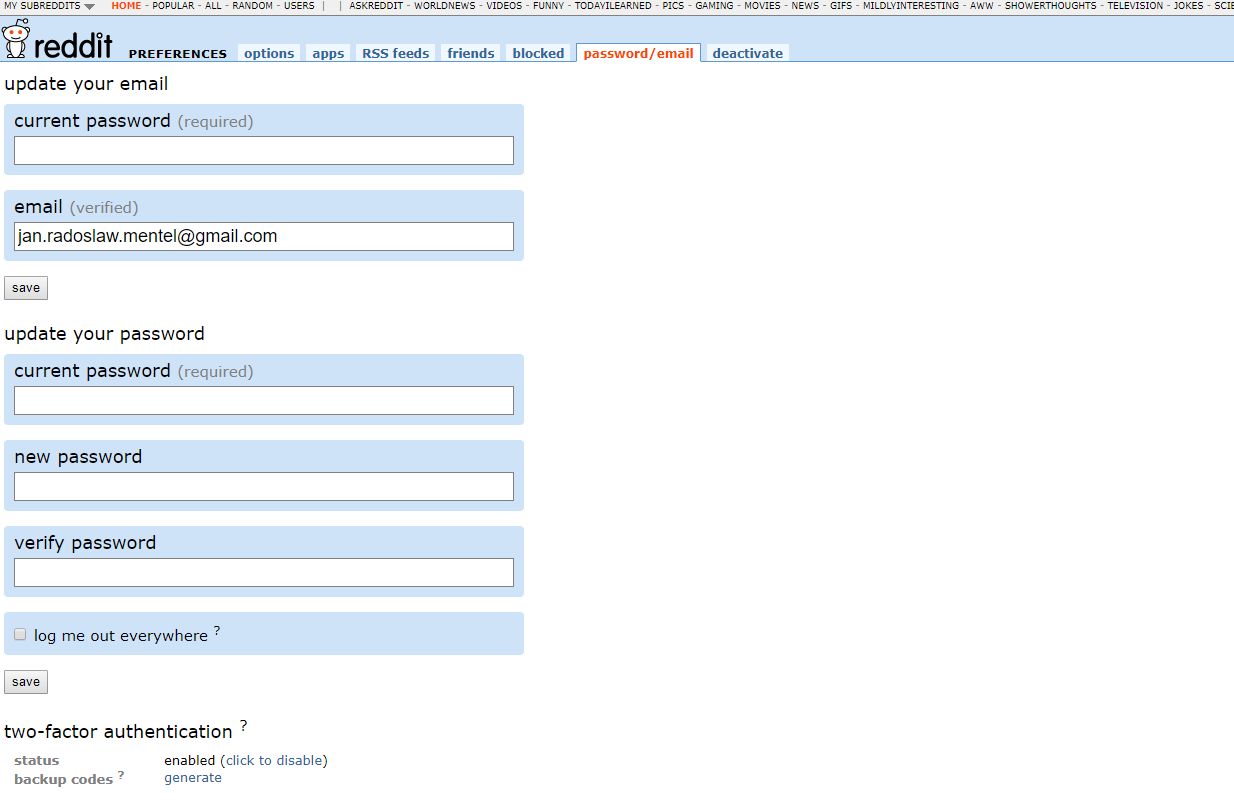Click the 'email (verified)' label

click(x=76, y=207)
